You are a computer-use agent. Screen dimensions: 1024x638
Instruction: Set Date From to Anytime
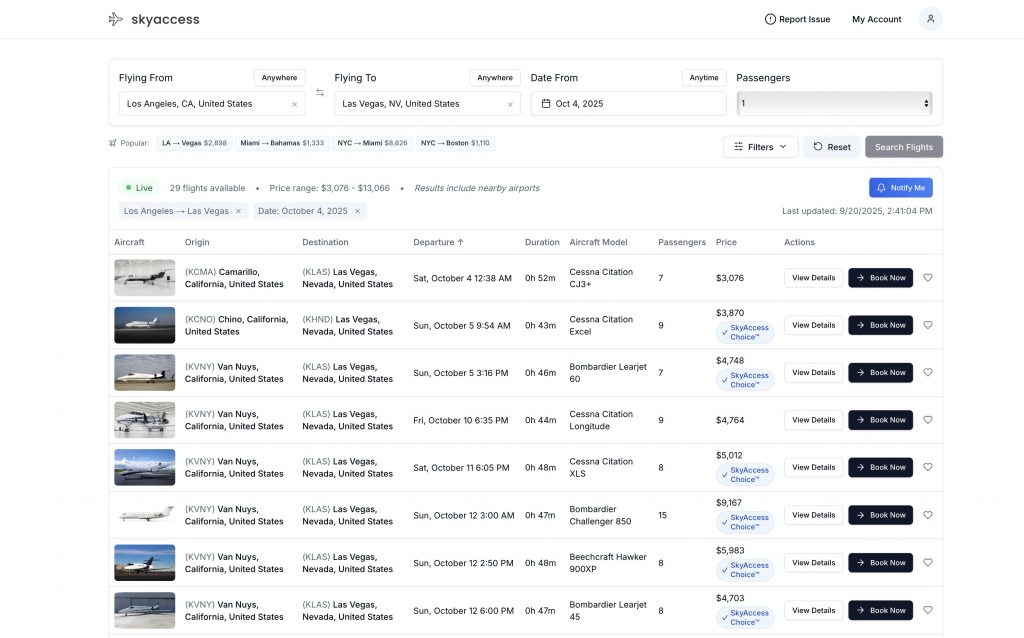704,78
